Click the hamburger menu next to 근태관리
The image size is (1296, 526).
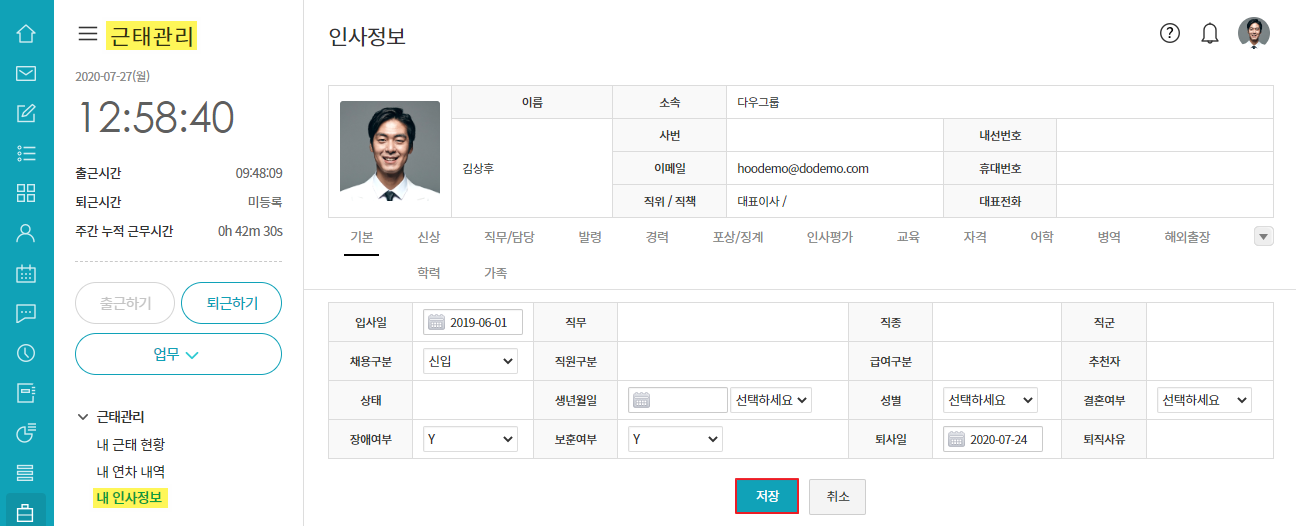coord(88,34)
